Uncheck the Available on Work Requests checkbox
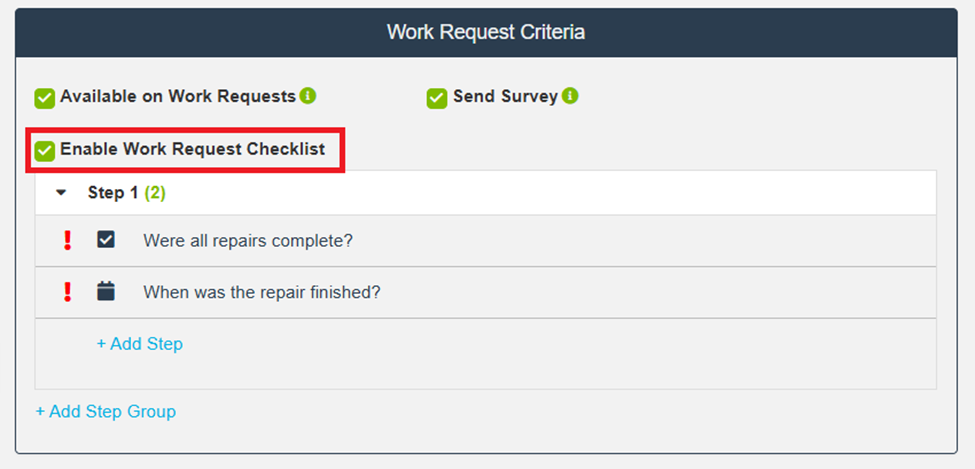The width and height of the screenshot is (975, 469). [x=45, y=97]
